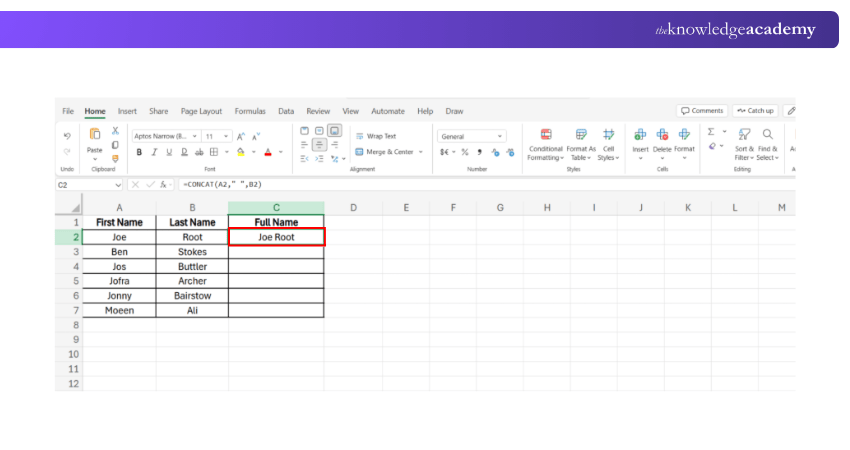Screen dimensions: 850x450
Task: Open Find & Select magnifier
Action: click(x=768, y=145)
